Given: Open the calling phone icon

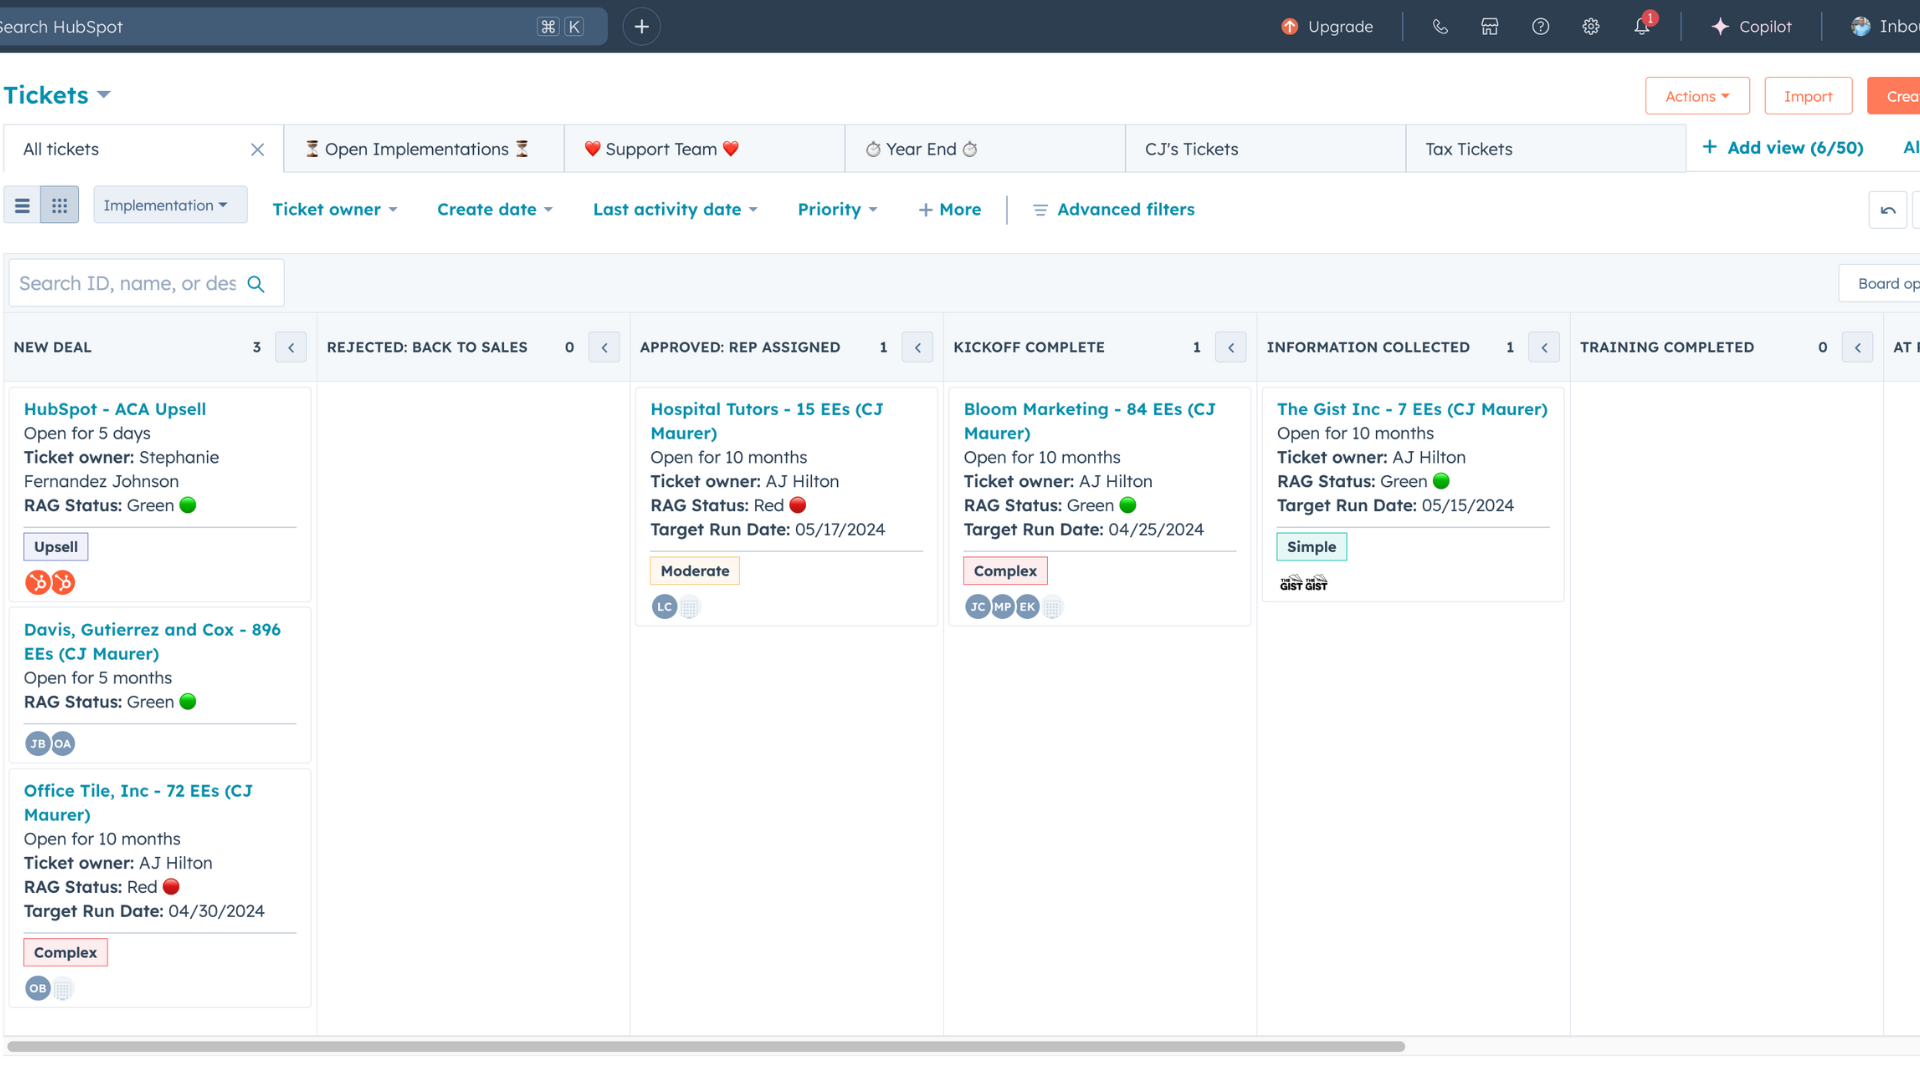Looking at the screenshot, I should [x=1440, y=27].
